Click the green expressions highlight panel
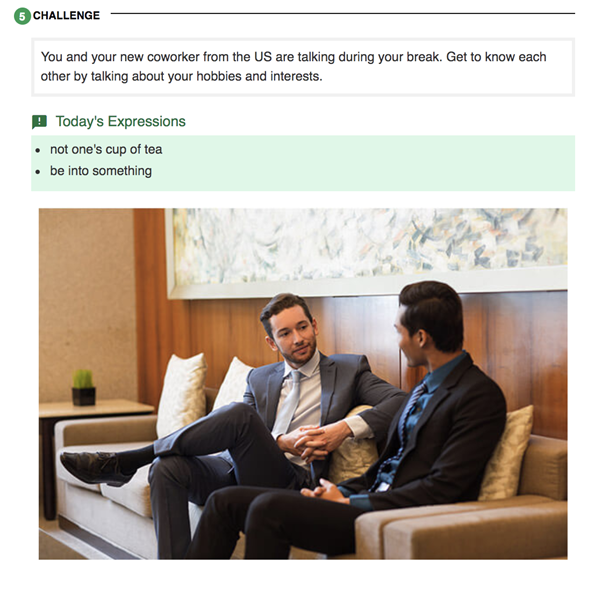Image resolution: width=602 pixels, height=593 pixels. [303, 163]
